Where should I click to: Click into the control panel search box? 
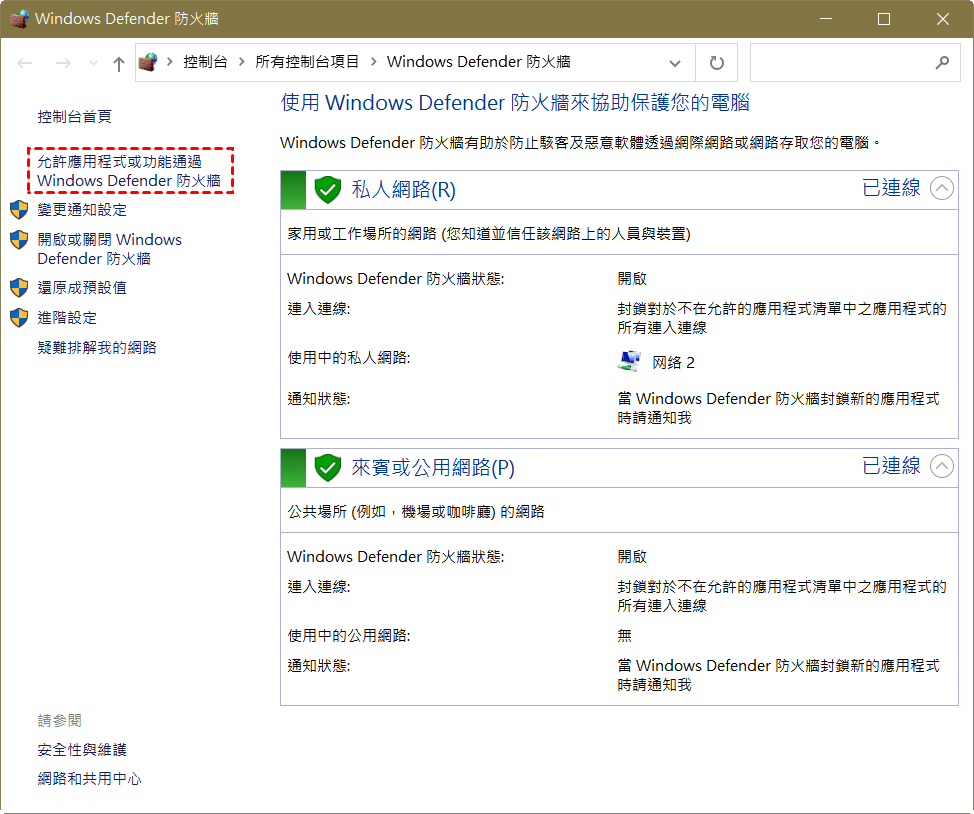(840, 63)
